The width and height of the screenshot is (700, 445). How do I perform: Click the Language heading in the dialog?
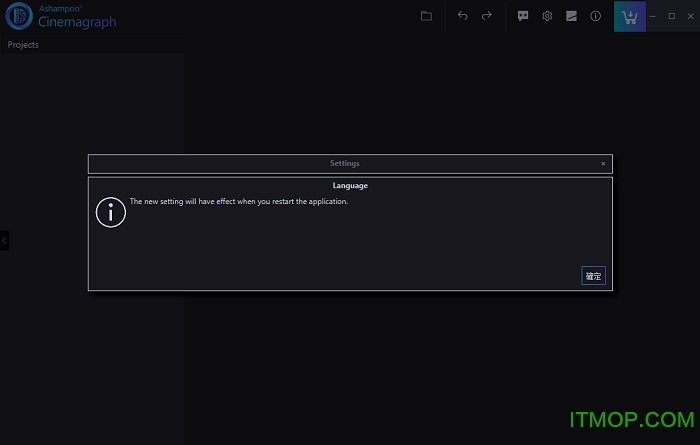pos(350,185)
